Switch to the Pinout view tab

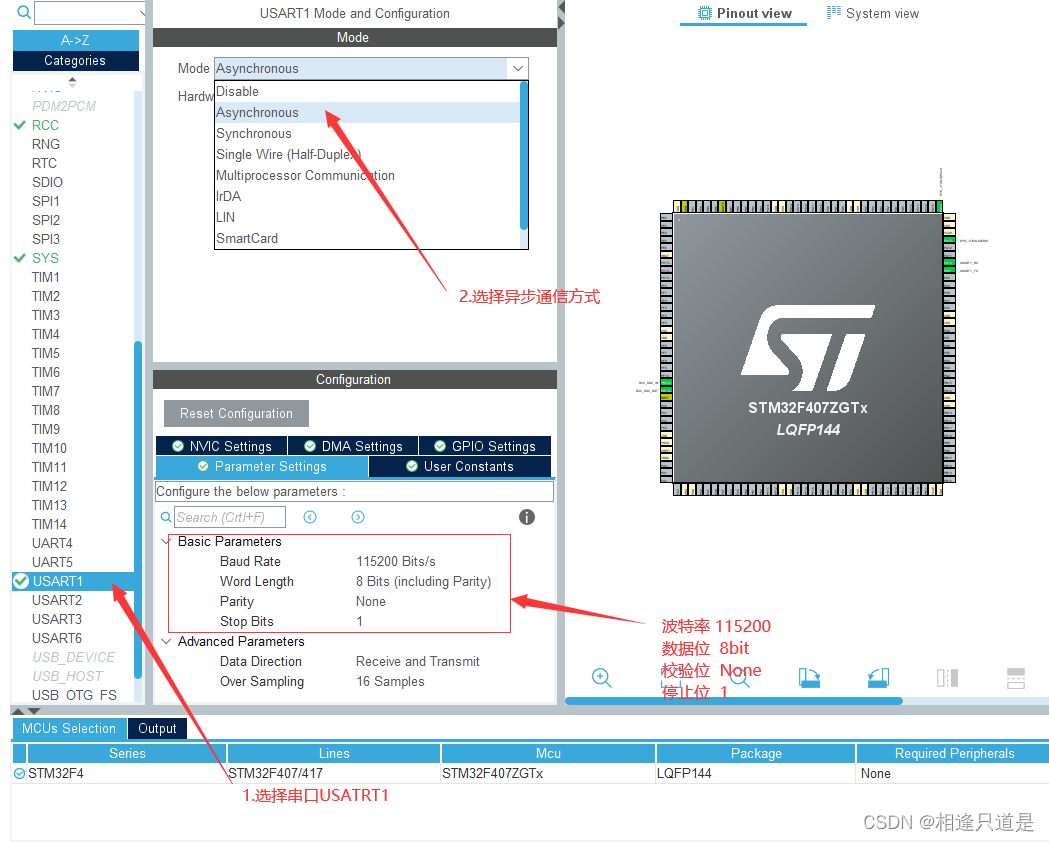[743, 13]
